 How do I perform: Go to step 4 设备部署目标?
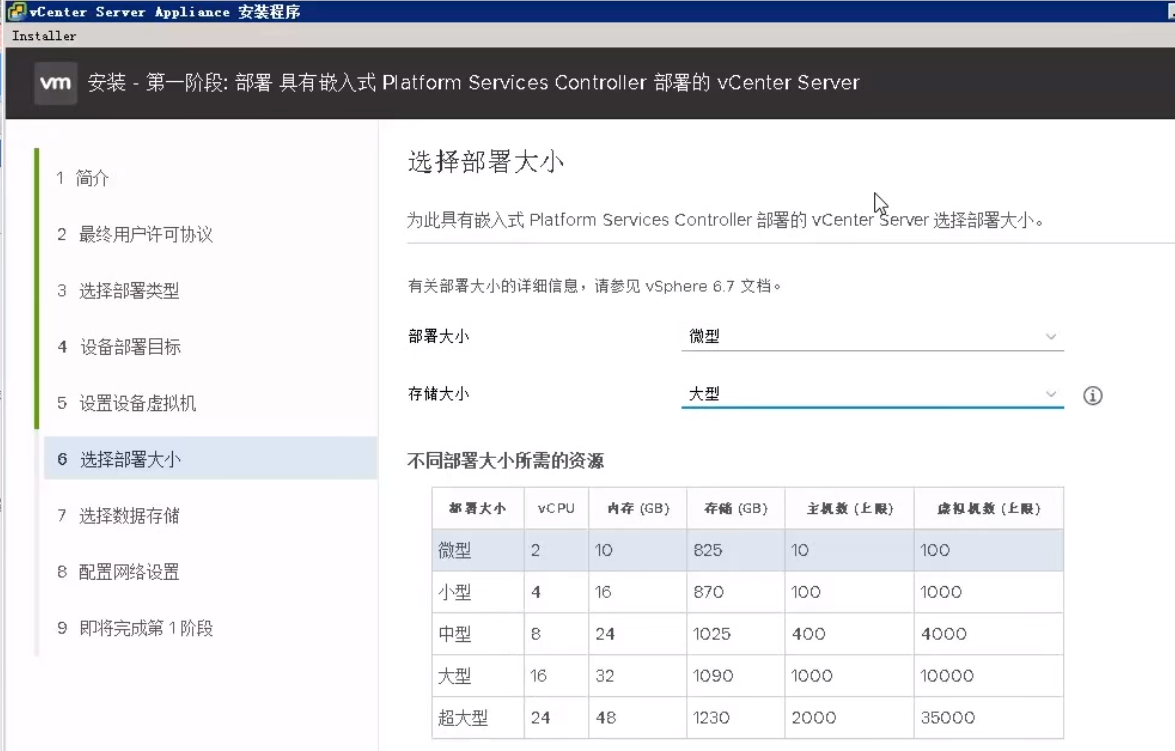click(x=119, y=347)
